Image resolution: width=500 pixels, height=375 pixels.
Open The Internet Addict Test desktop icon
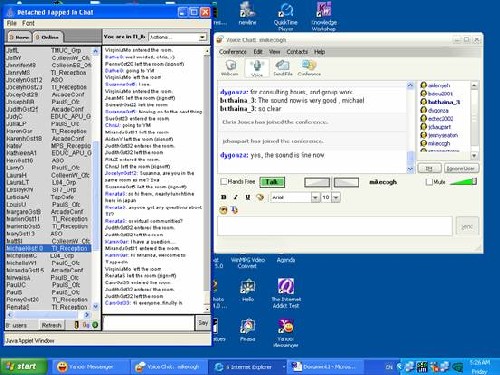(x=286, y=293)
